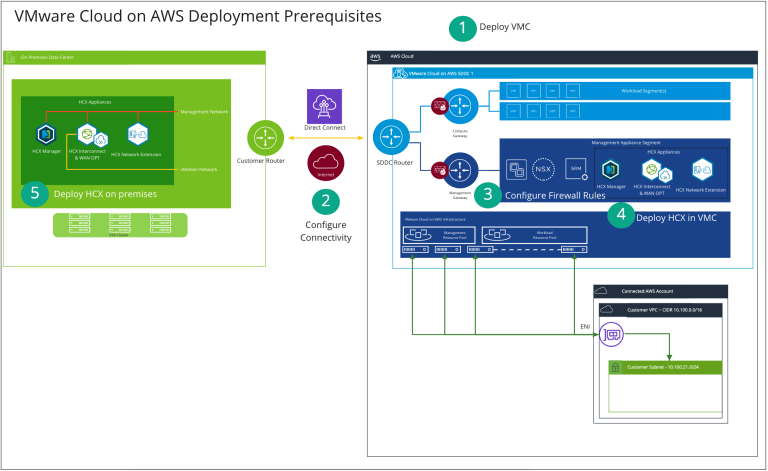
Task: Select the "On Premises Data Center" header text
Action: pos(47,57)
